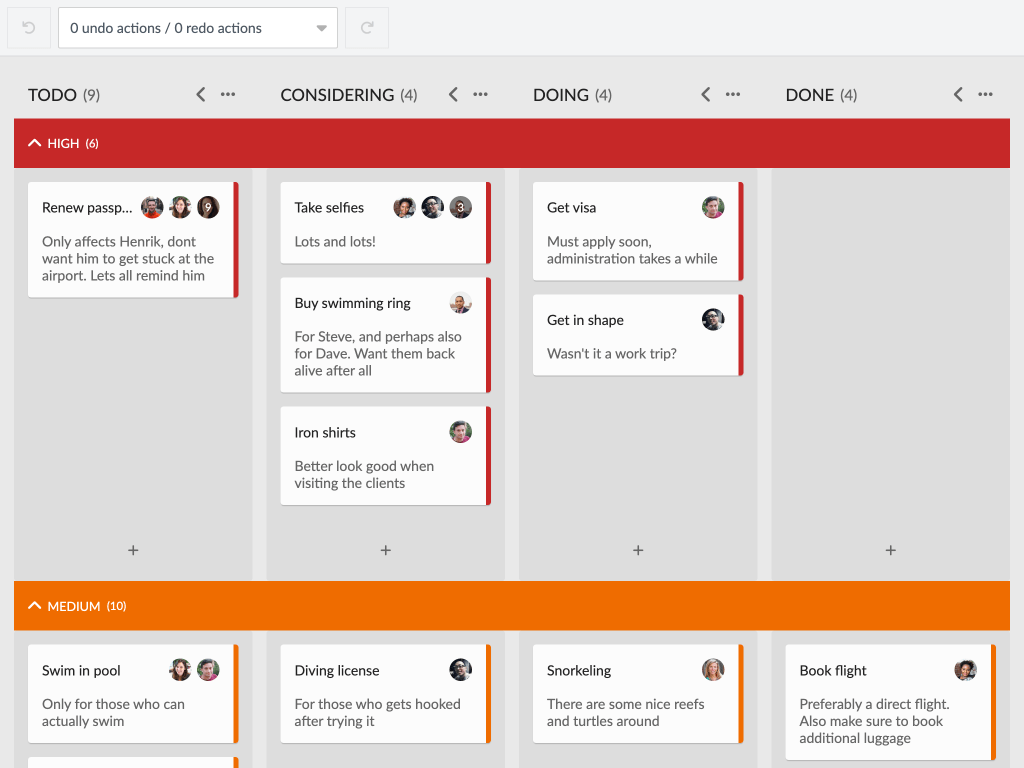Click 'Wasn't it a work trip?' text
Viewport: 1024px width, 768px height.
tap(612, 354)
